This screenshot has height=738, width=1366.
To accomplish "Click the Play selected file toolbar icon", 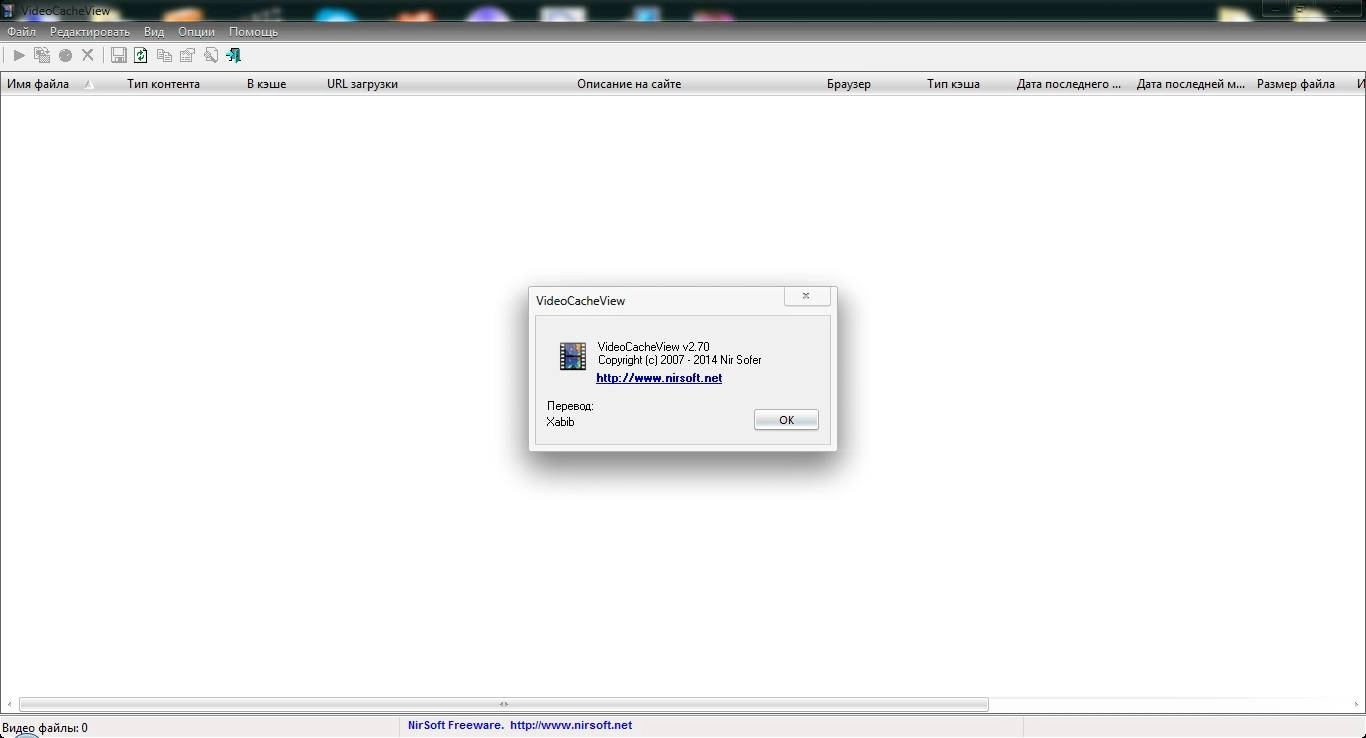I will tap(18, 56).
